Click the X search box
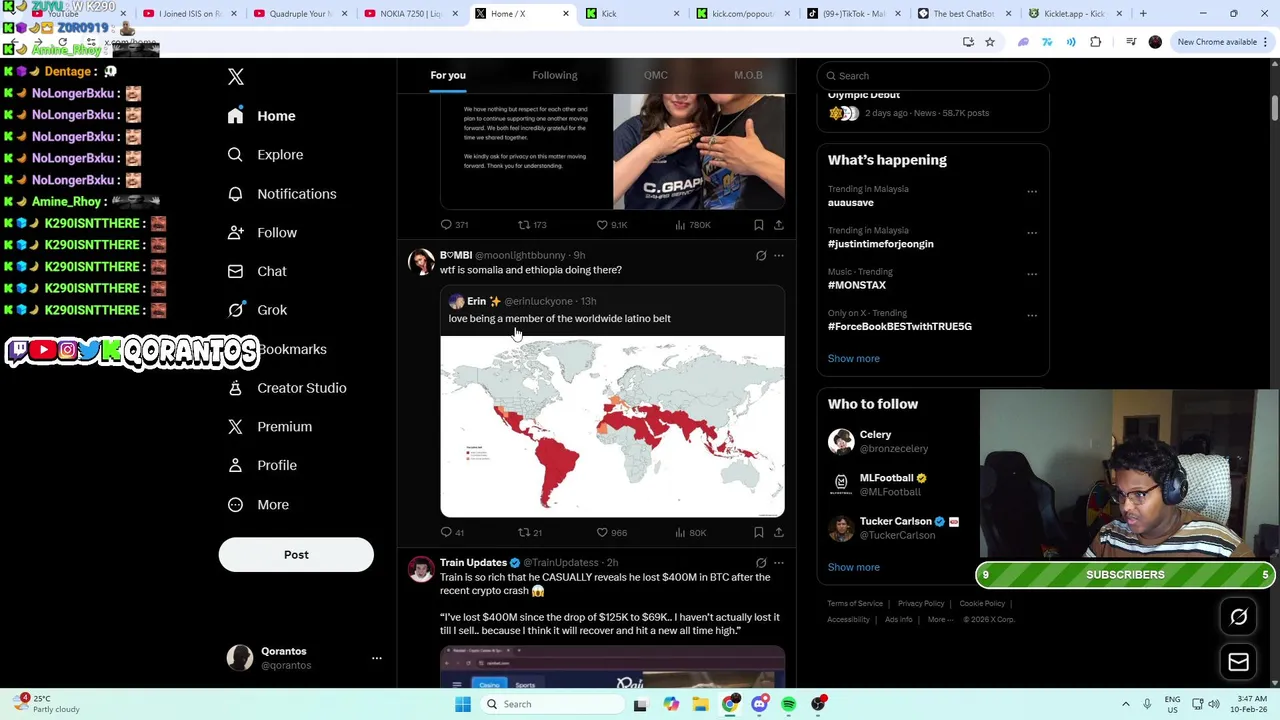 coord(932,76)
